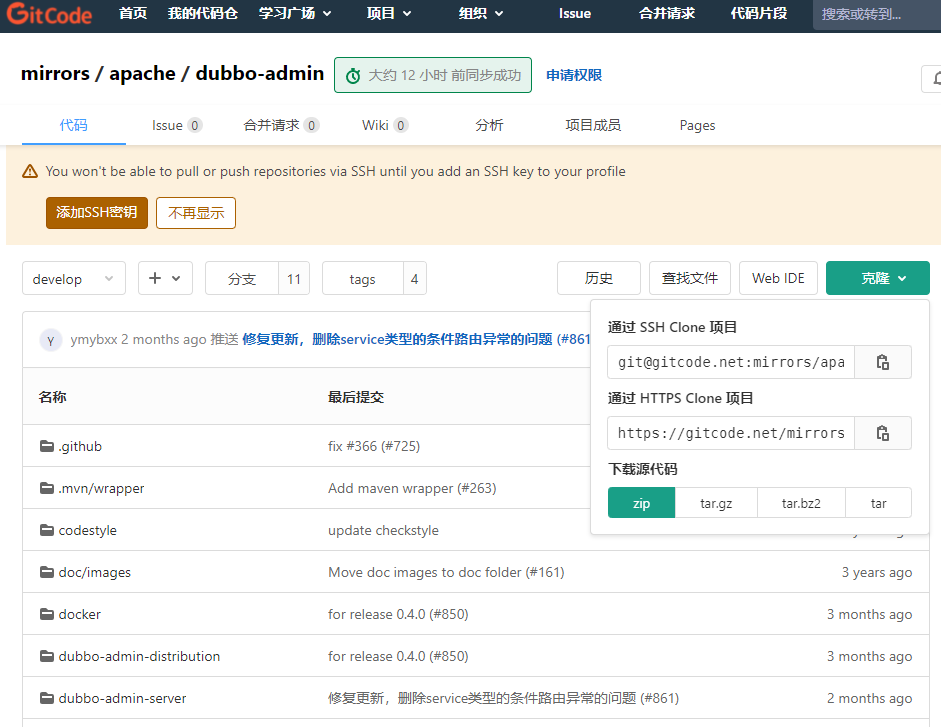Open the 项目成员 tab
Image resolution: width=941 pixels, height=727 pixels.
[x=593, y=125]
